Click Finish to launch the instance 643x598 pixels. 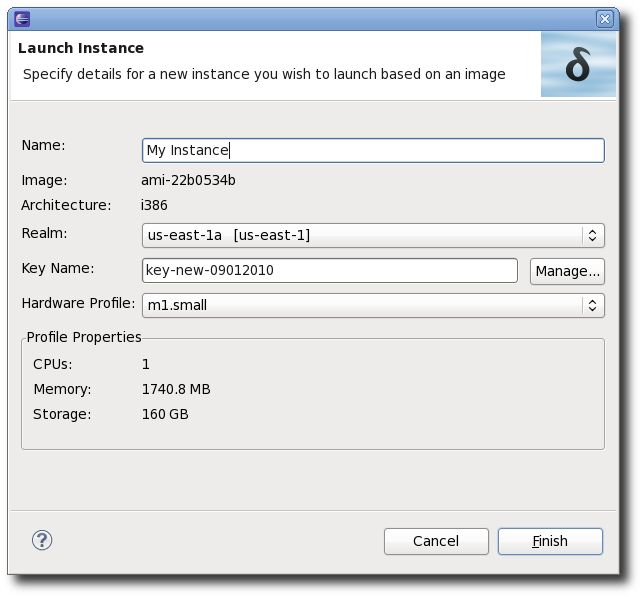click(x=550, y=541)
